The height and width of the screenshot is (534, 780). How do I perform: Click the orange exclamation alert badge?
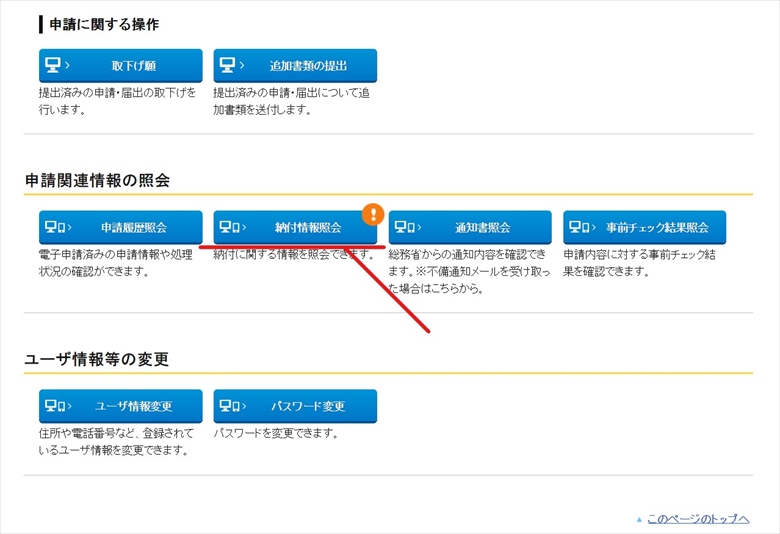(x=373, y=214)
